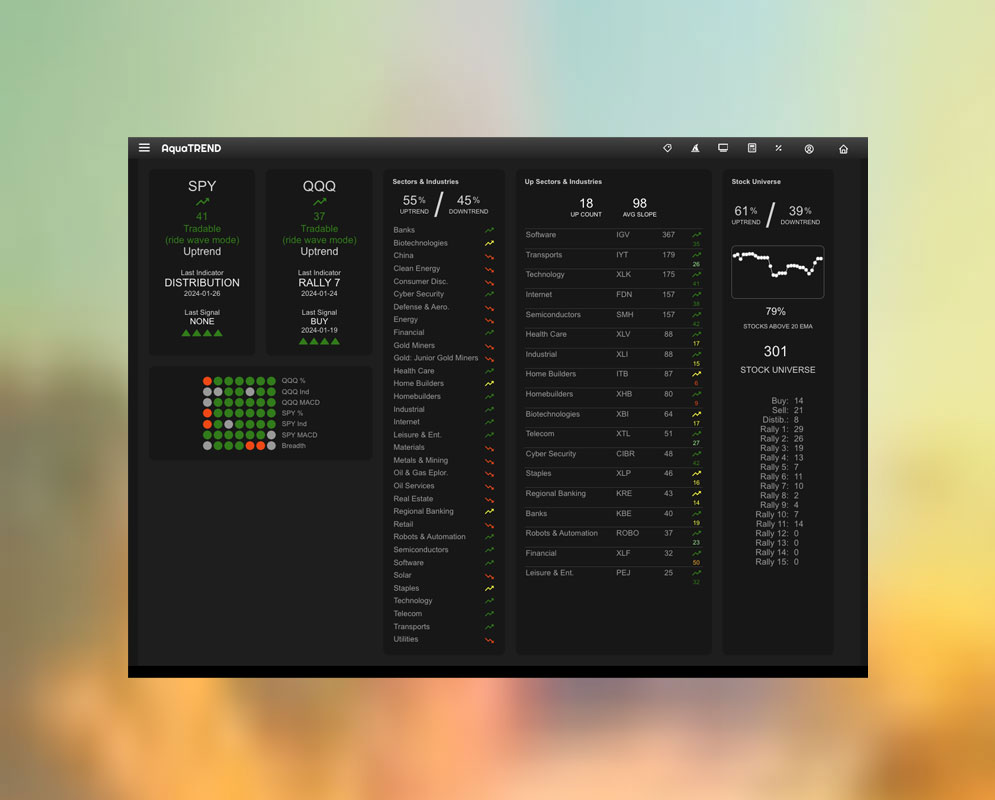Click the ROBO ticker symbol

pos(628,533)
